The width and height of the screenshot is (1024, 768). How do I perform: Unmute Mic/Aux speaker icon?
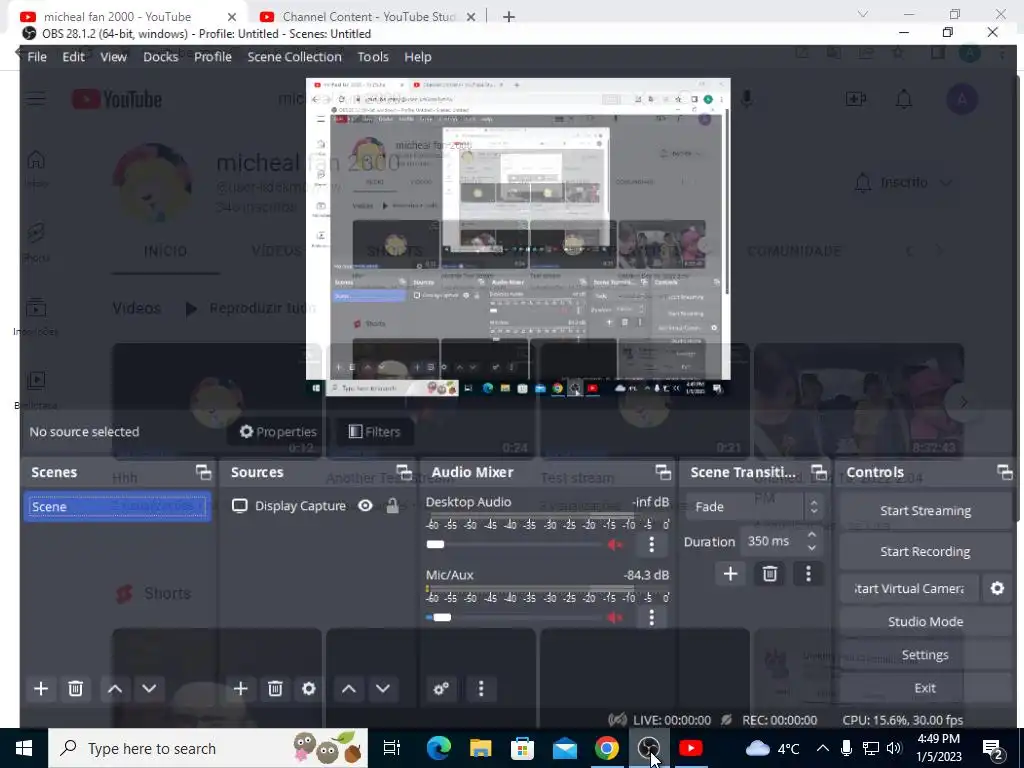coord(615,617)
